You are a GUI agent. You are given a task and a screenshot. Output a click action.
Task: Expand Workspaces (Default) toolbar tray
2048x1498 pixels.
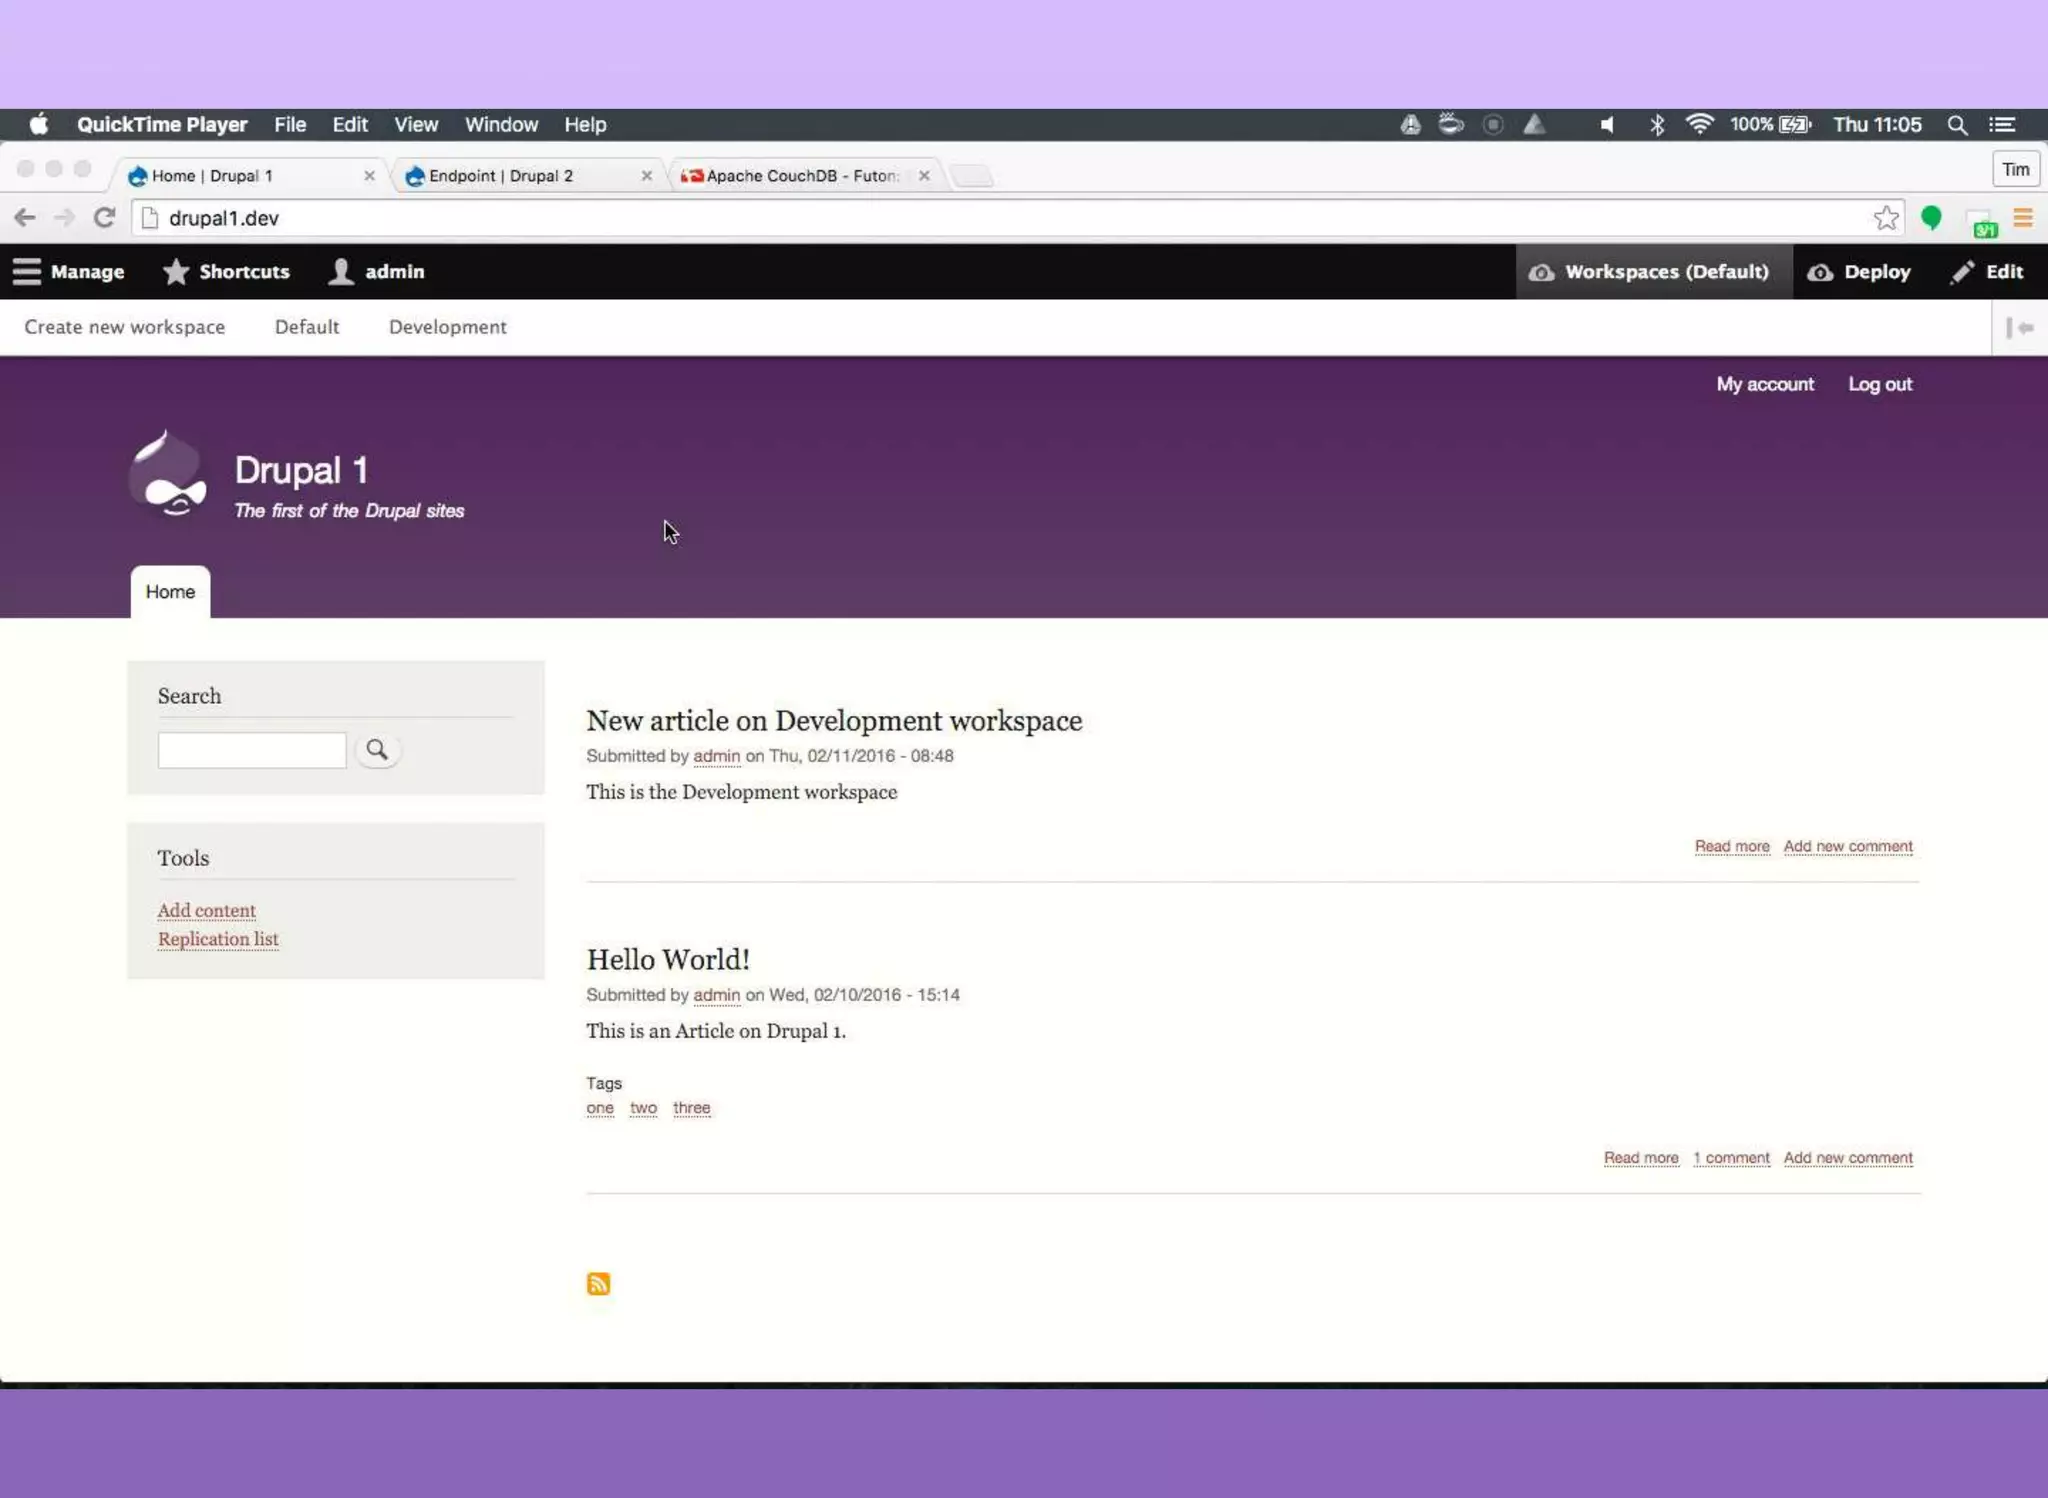1651,272
